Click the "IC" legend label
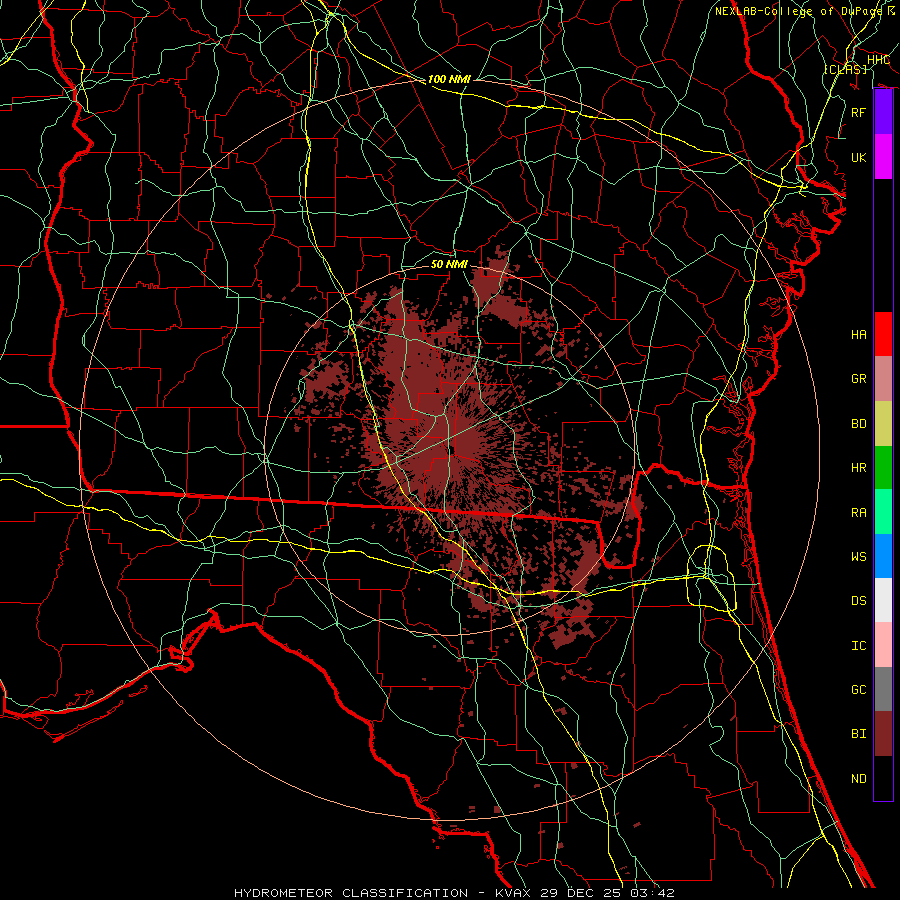This screenshot has height=900, width=900. point(859,646)
